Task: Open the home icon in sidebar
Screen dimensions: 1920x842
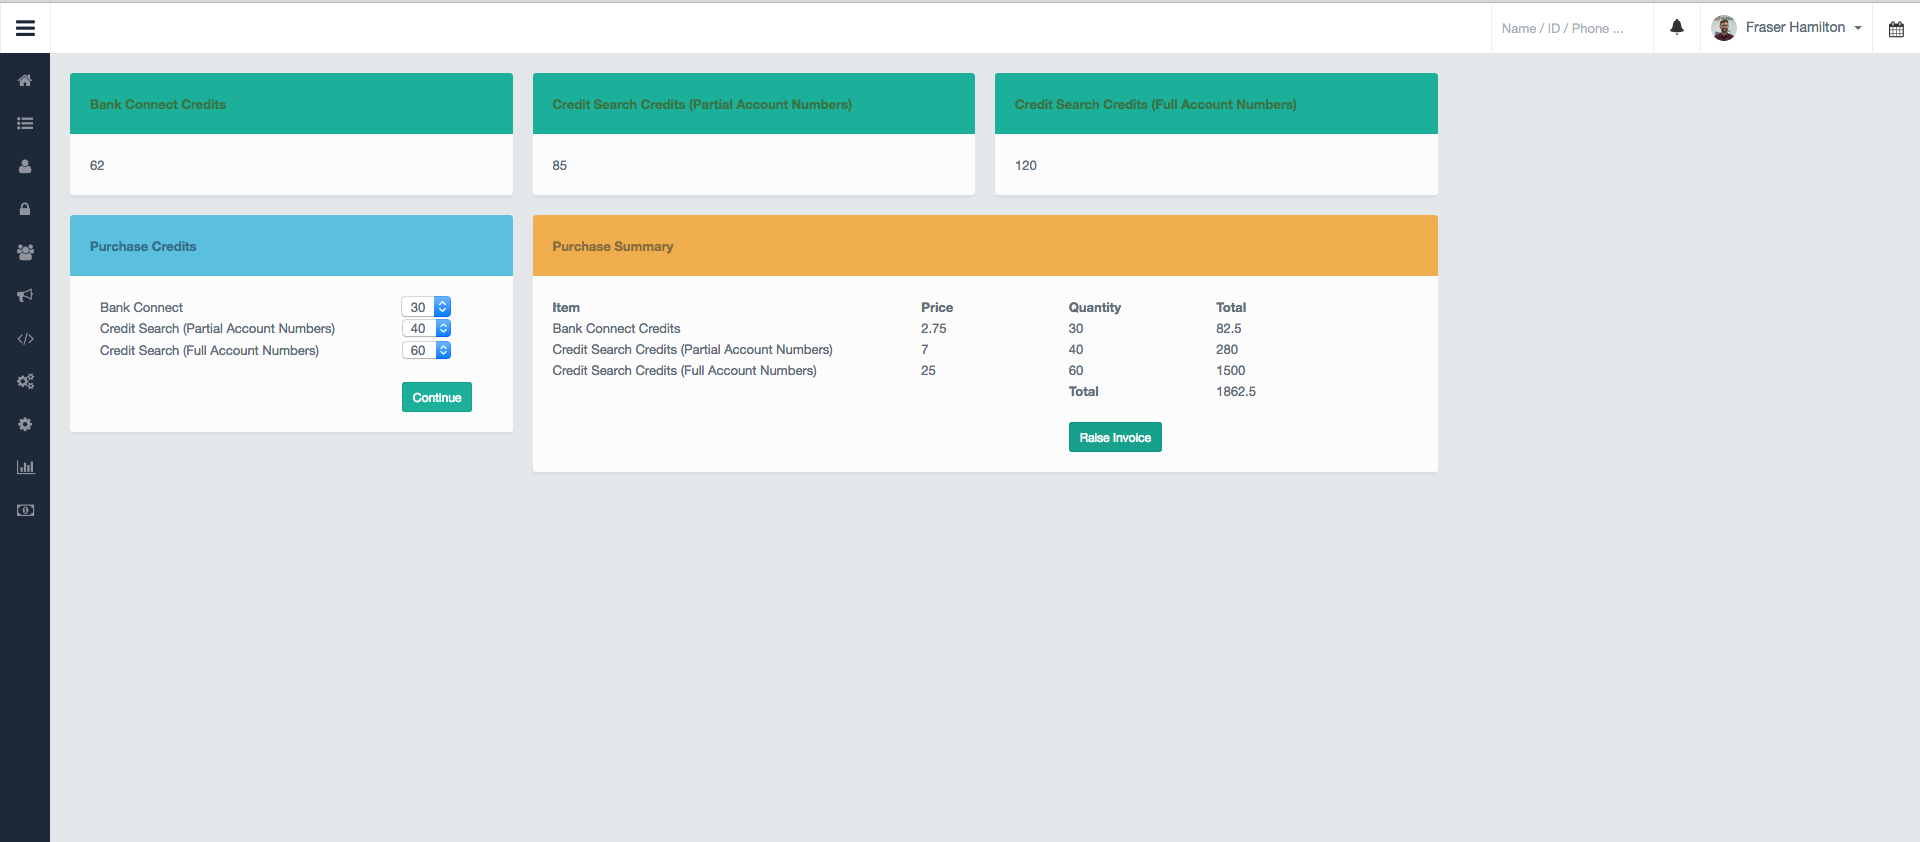Action: coord(25,80)
